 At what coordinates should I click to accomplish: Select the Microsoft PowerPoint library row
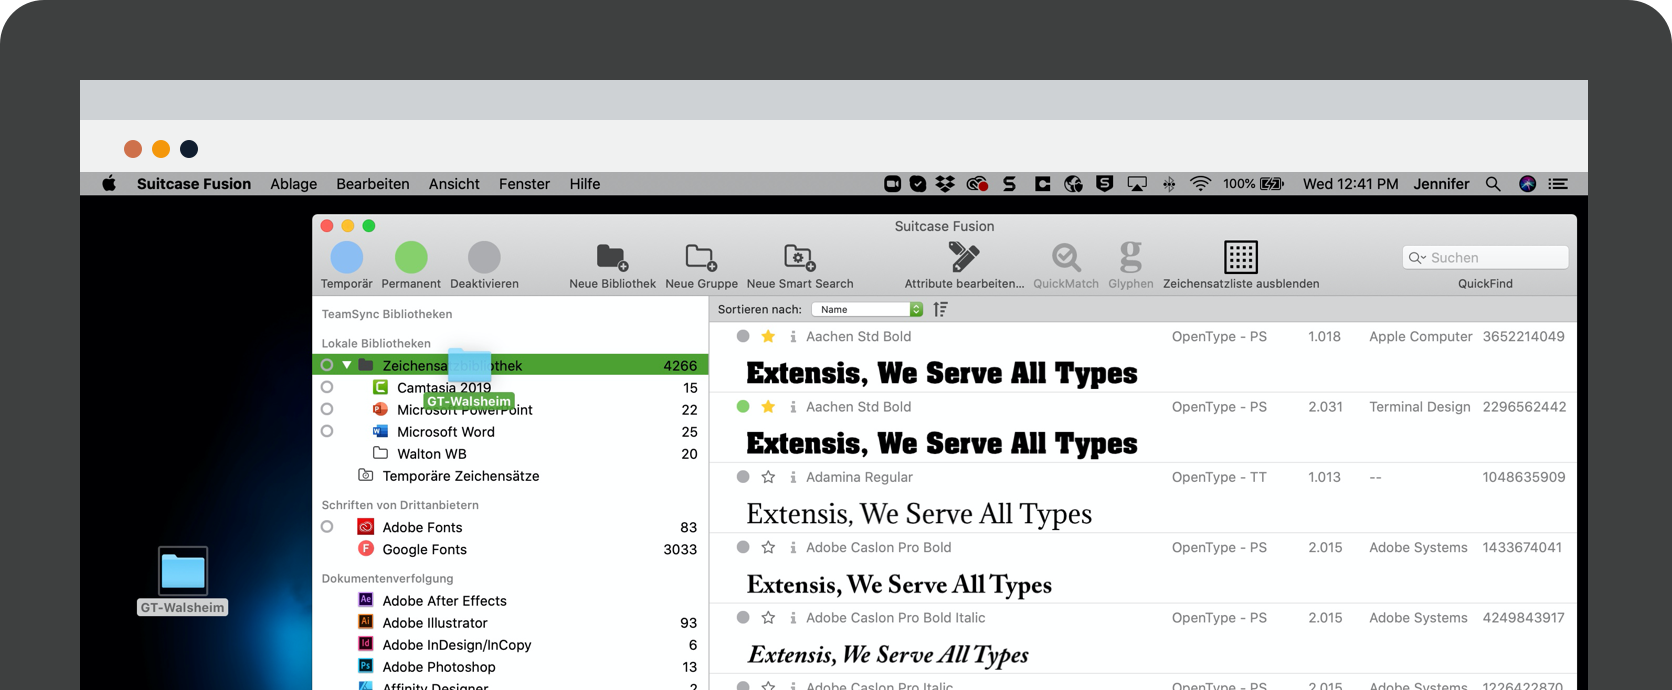click(510, 409)
